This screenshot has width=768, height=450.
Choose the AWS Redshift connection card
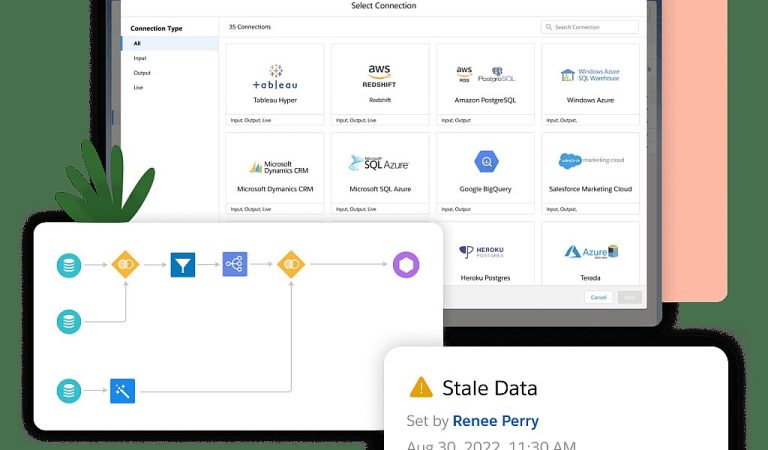click(x=380, y=84)
